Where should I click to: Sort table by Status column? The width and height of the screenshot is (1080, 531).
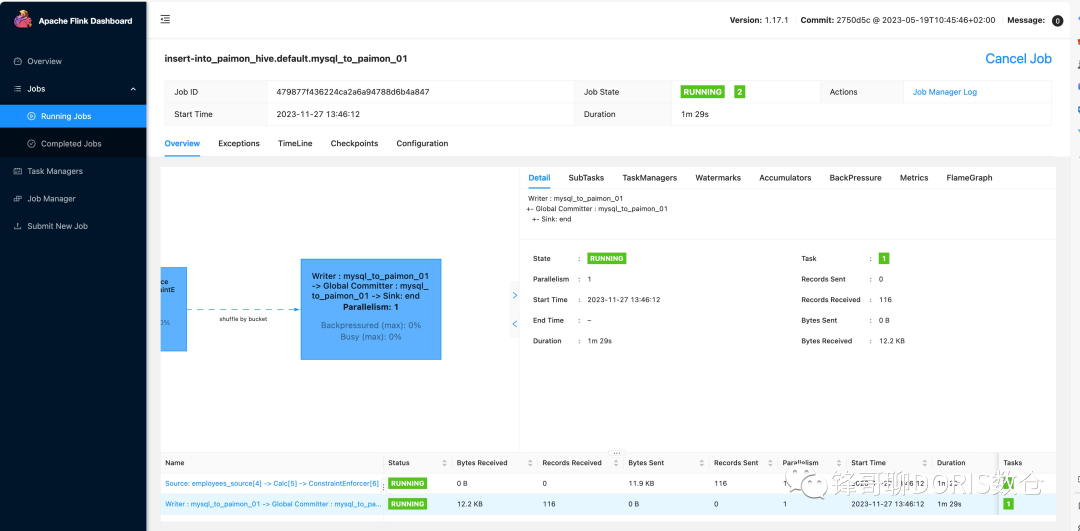(443, 463)
